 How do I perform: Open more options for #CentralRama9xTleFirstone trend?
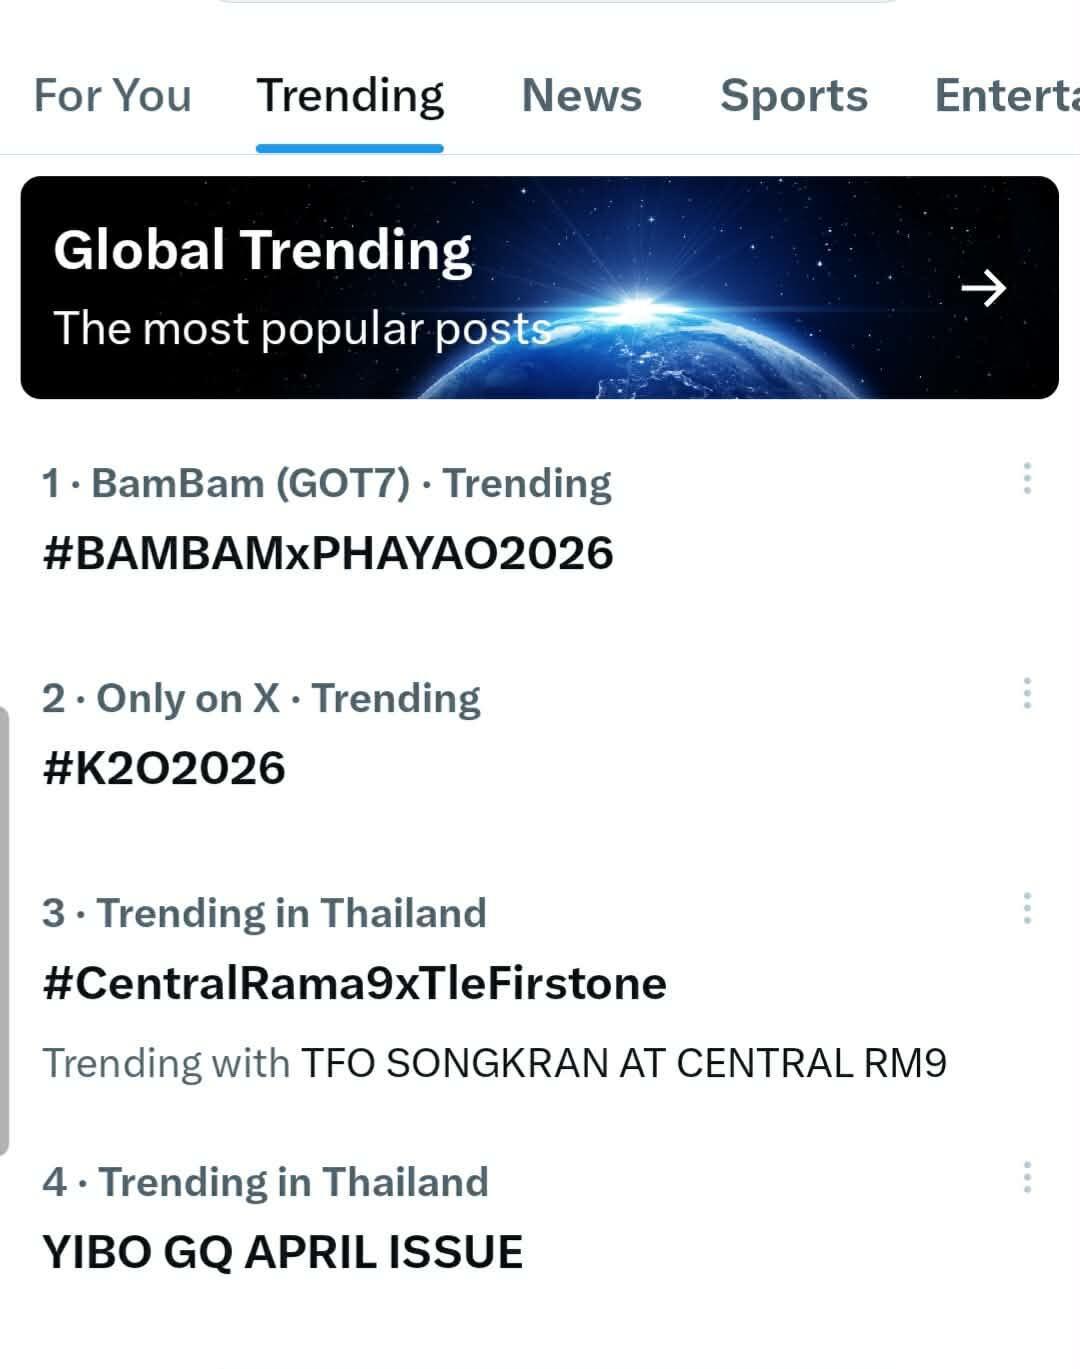(1026, 908)
